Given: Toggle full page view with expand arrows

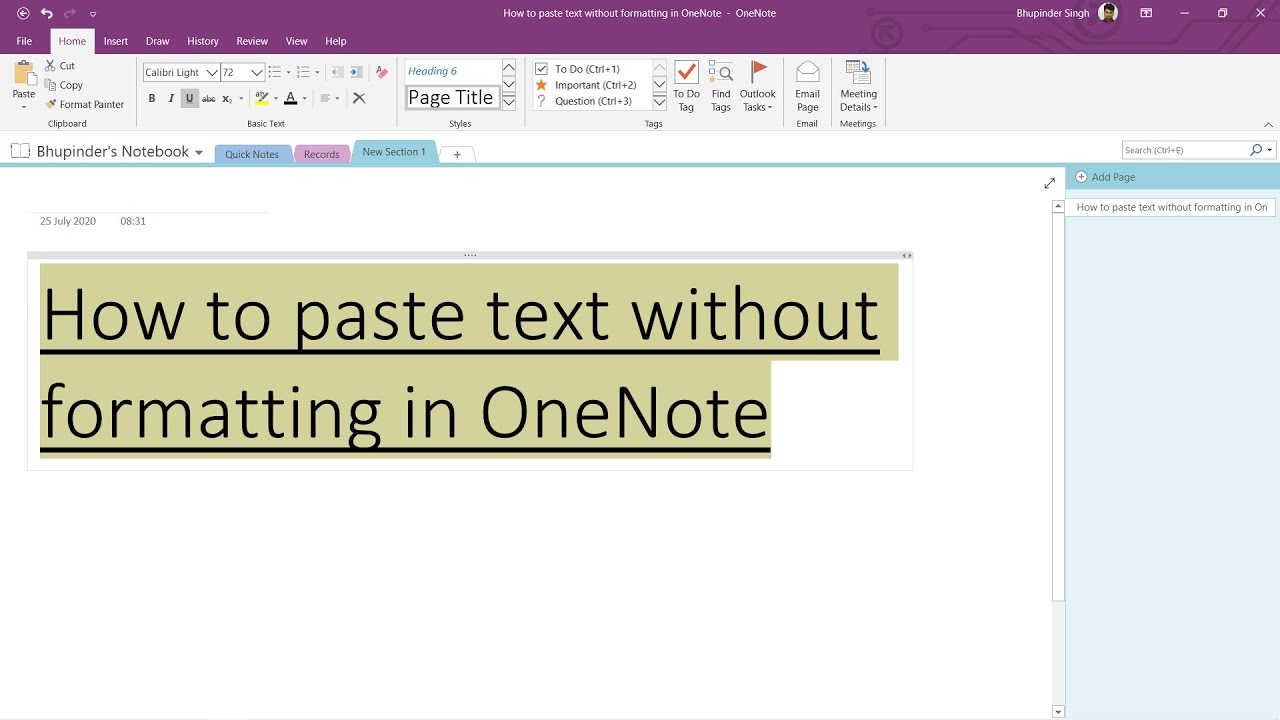Looking at the screenshot, I should click(x=1049, y=183).
